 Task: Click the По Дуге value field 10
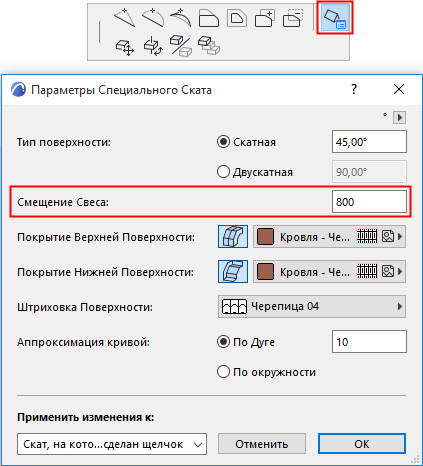[369, 342]
